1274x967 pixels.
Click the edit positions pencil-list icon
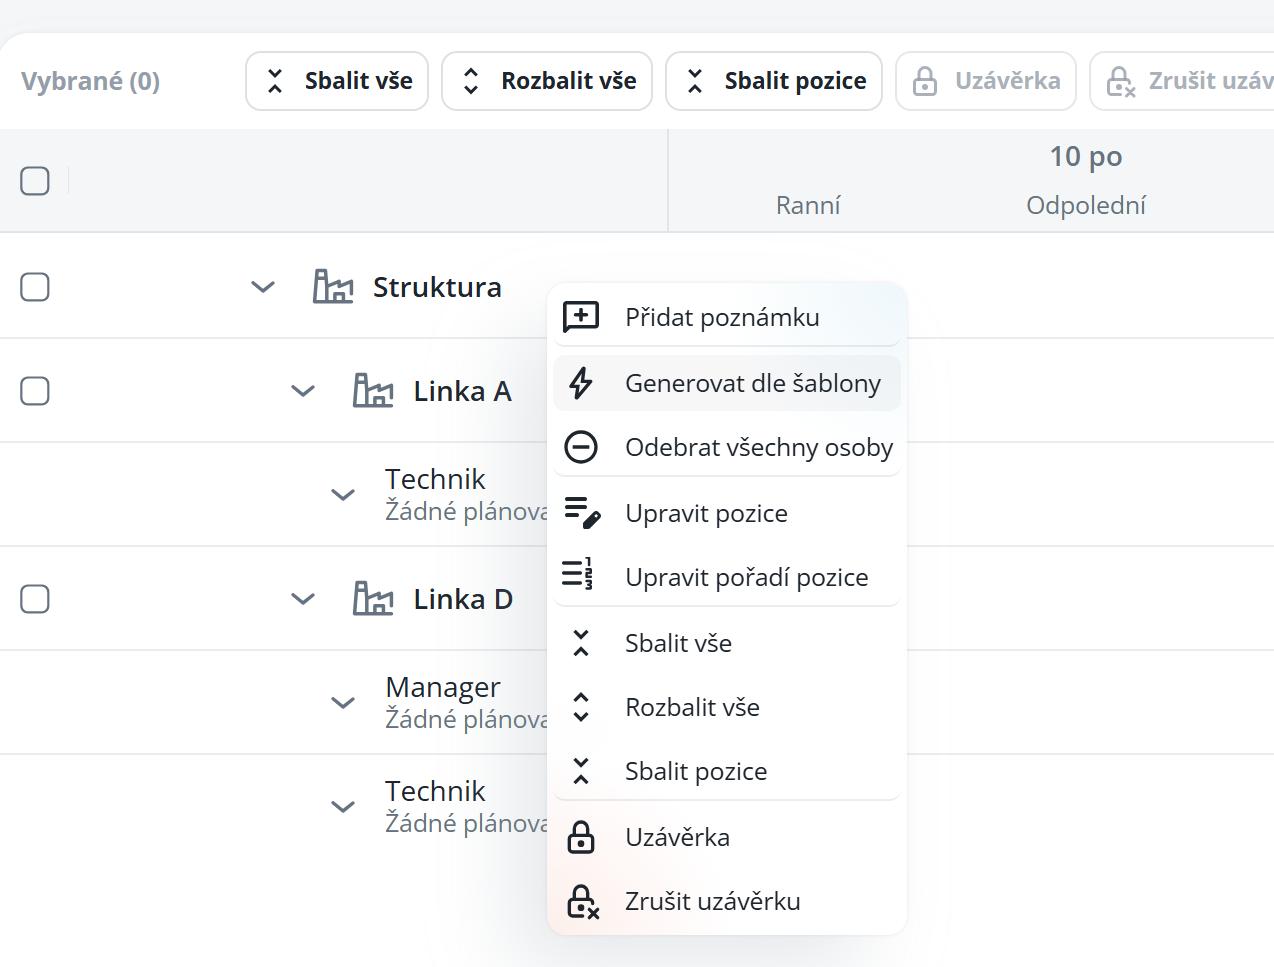coord(581,513)
